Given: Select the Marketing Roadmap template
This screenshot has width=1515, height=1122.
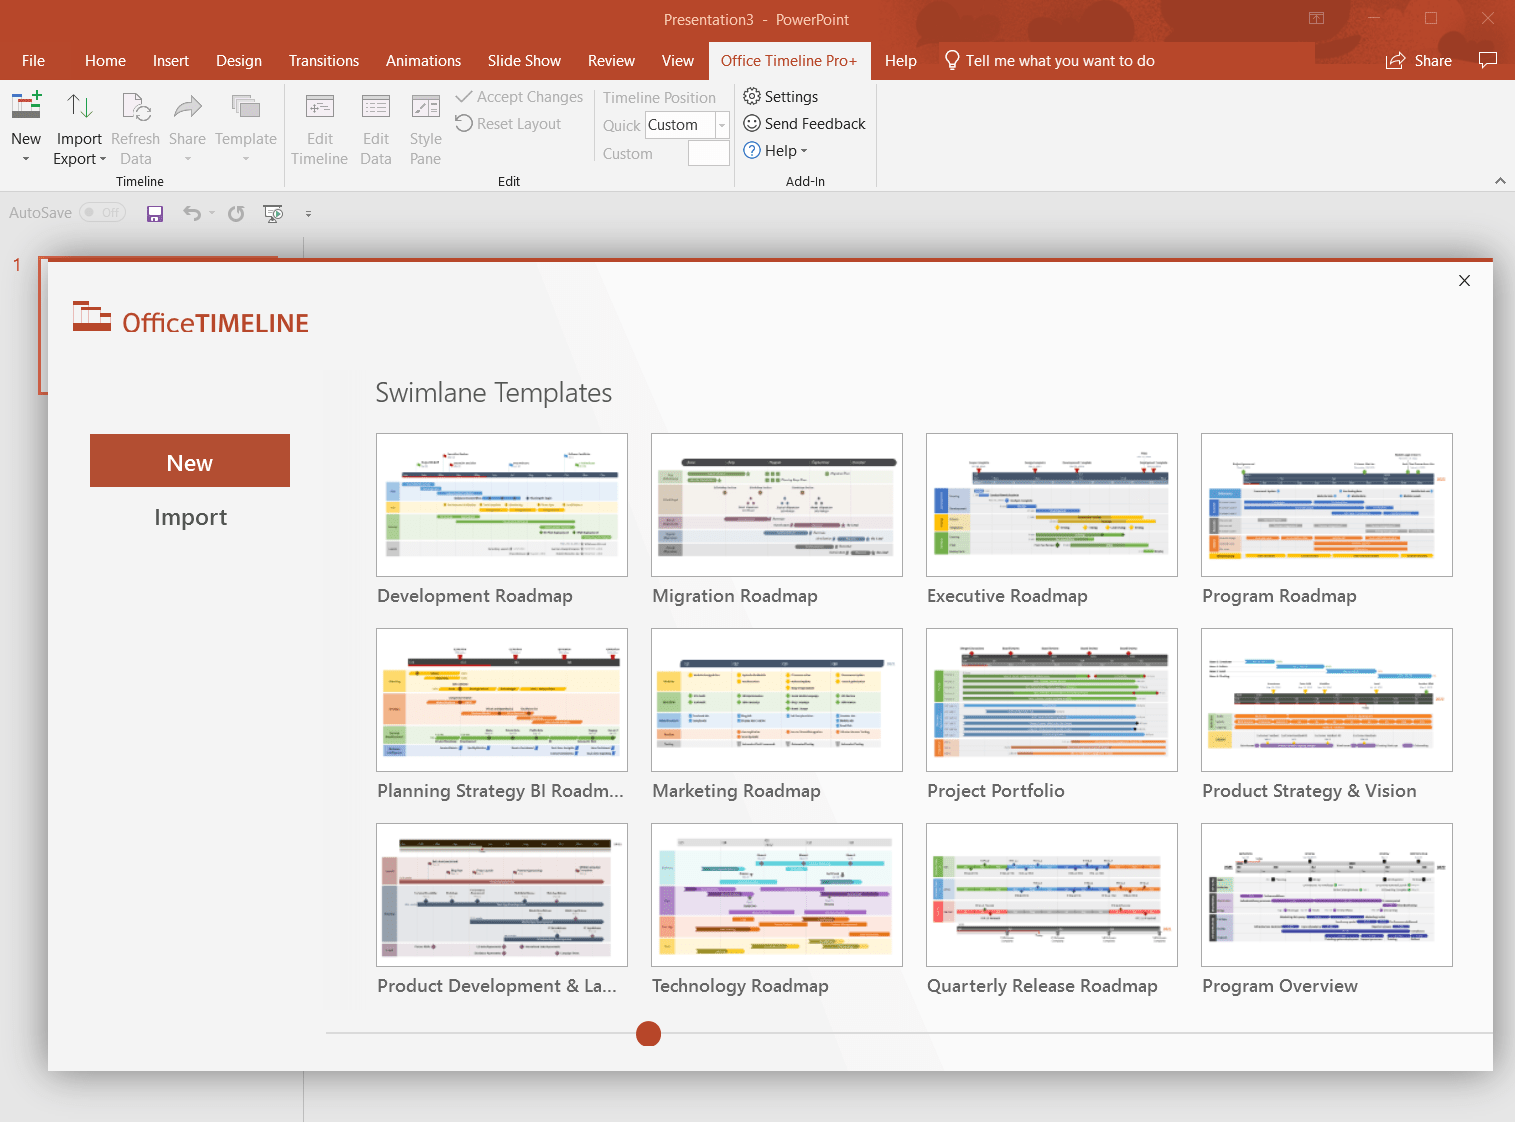Looking at the screenshot, I should [776, 700].
